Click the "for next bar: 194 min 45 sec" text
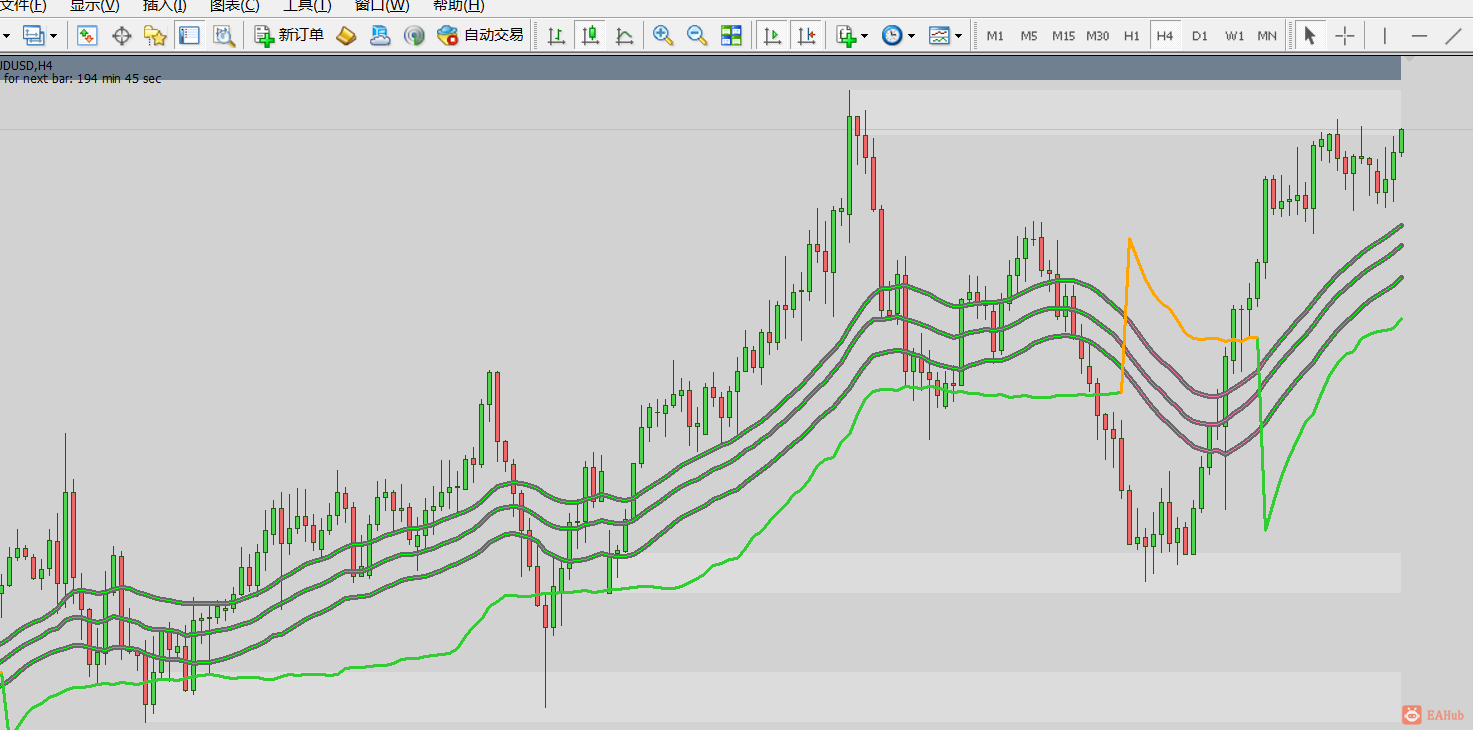This screenshot has height=730, width=1473. pos(82,79)
